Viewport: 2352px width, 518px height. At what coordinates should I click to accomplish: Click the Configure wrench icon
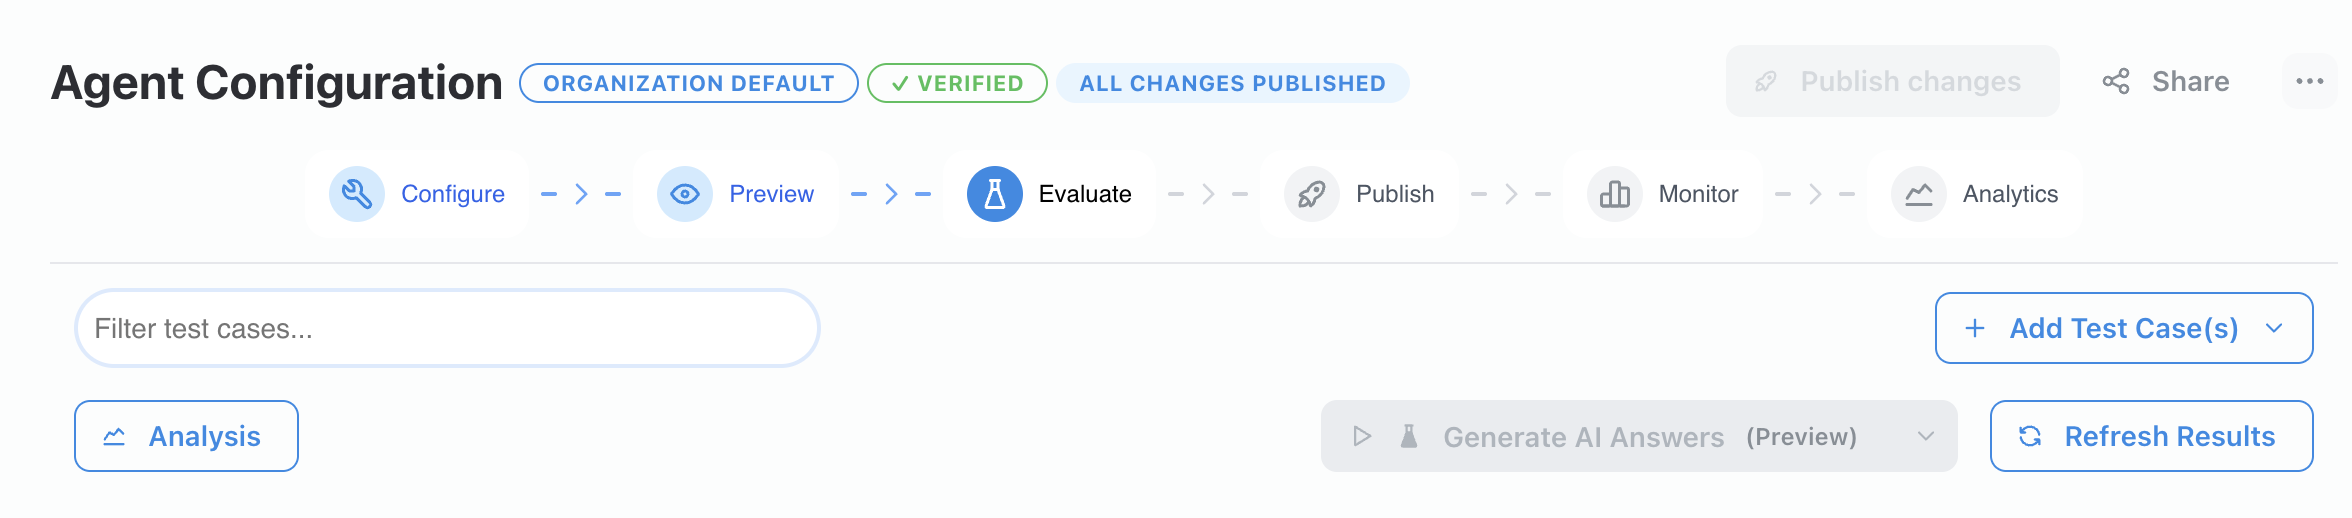tap(357, 194)
